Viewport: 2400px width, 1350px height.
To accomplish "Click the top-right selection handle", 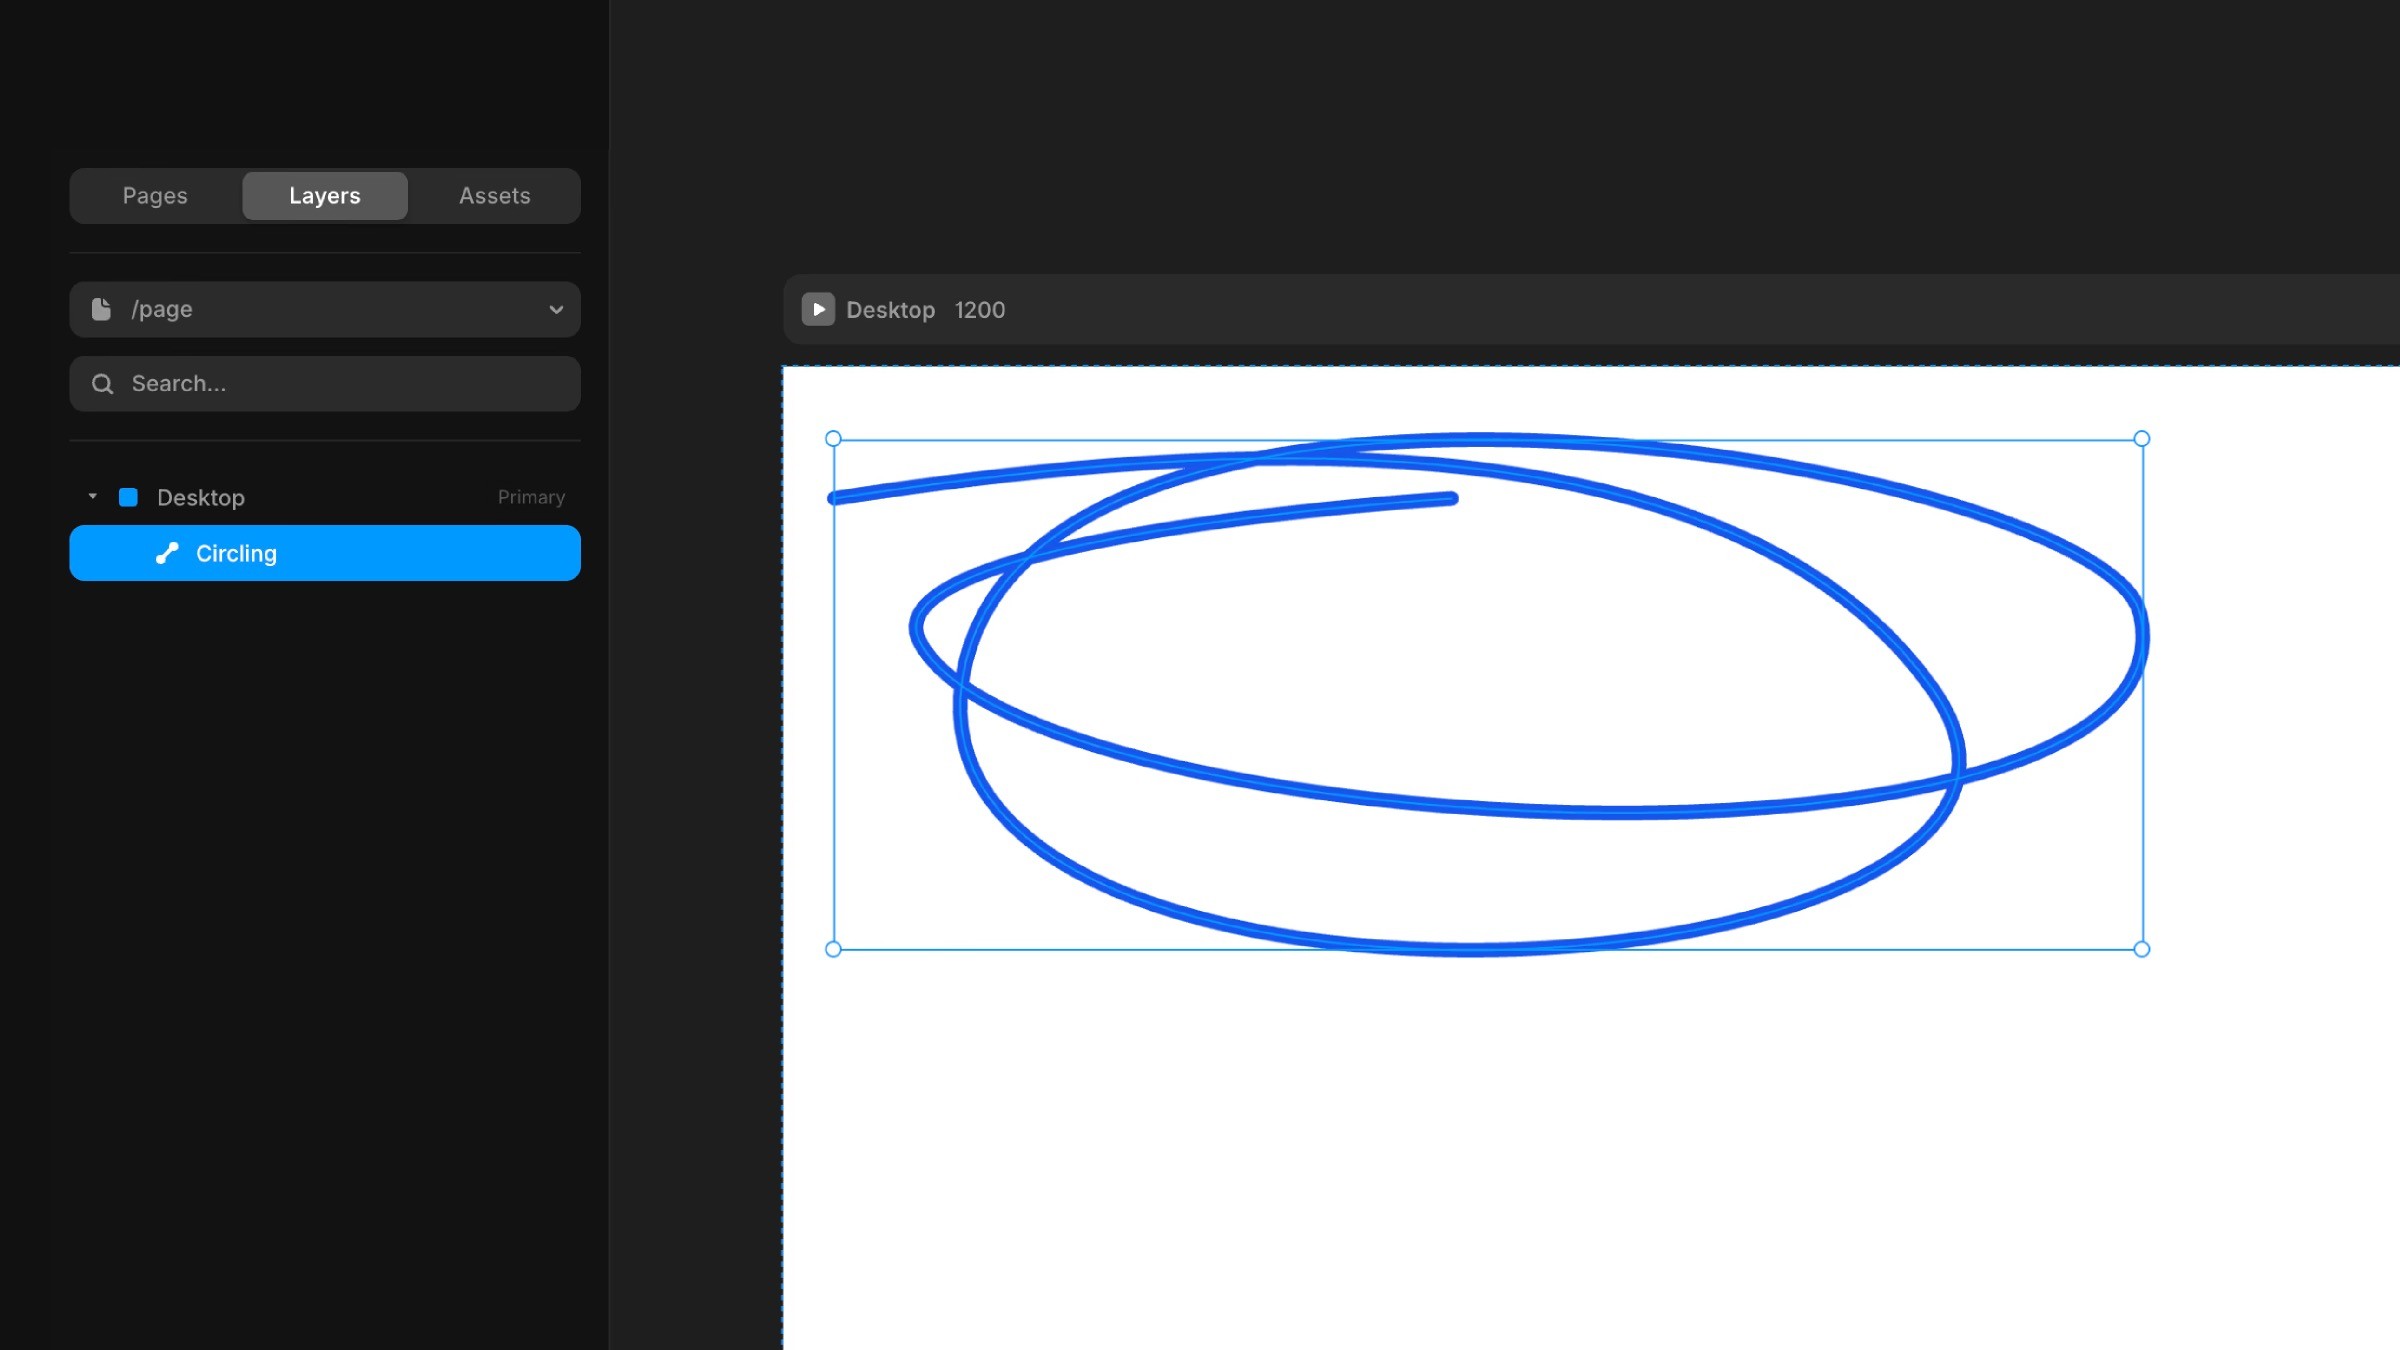I will [2142, 439].
